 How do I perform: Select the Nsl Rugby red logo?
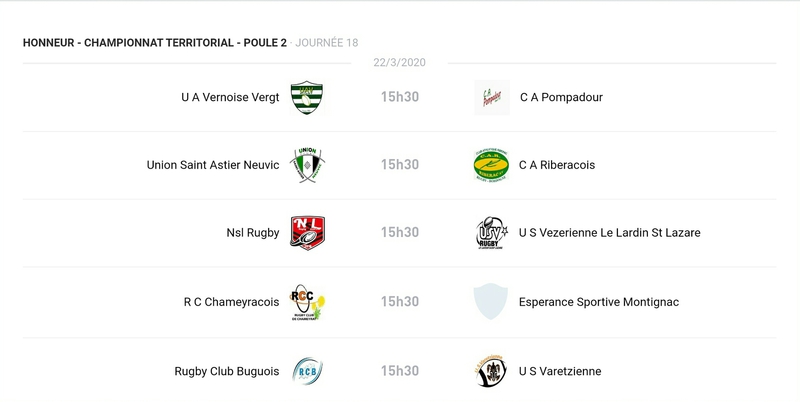coord(307,233)
